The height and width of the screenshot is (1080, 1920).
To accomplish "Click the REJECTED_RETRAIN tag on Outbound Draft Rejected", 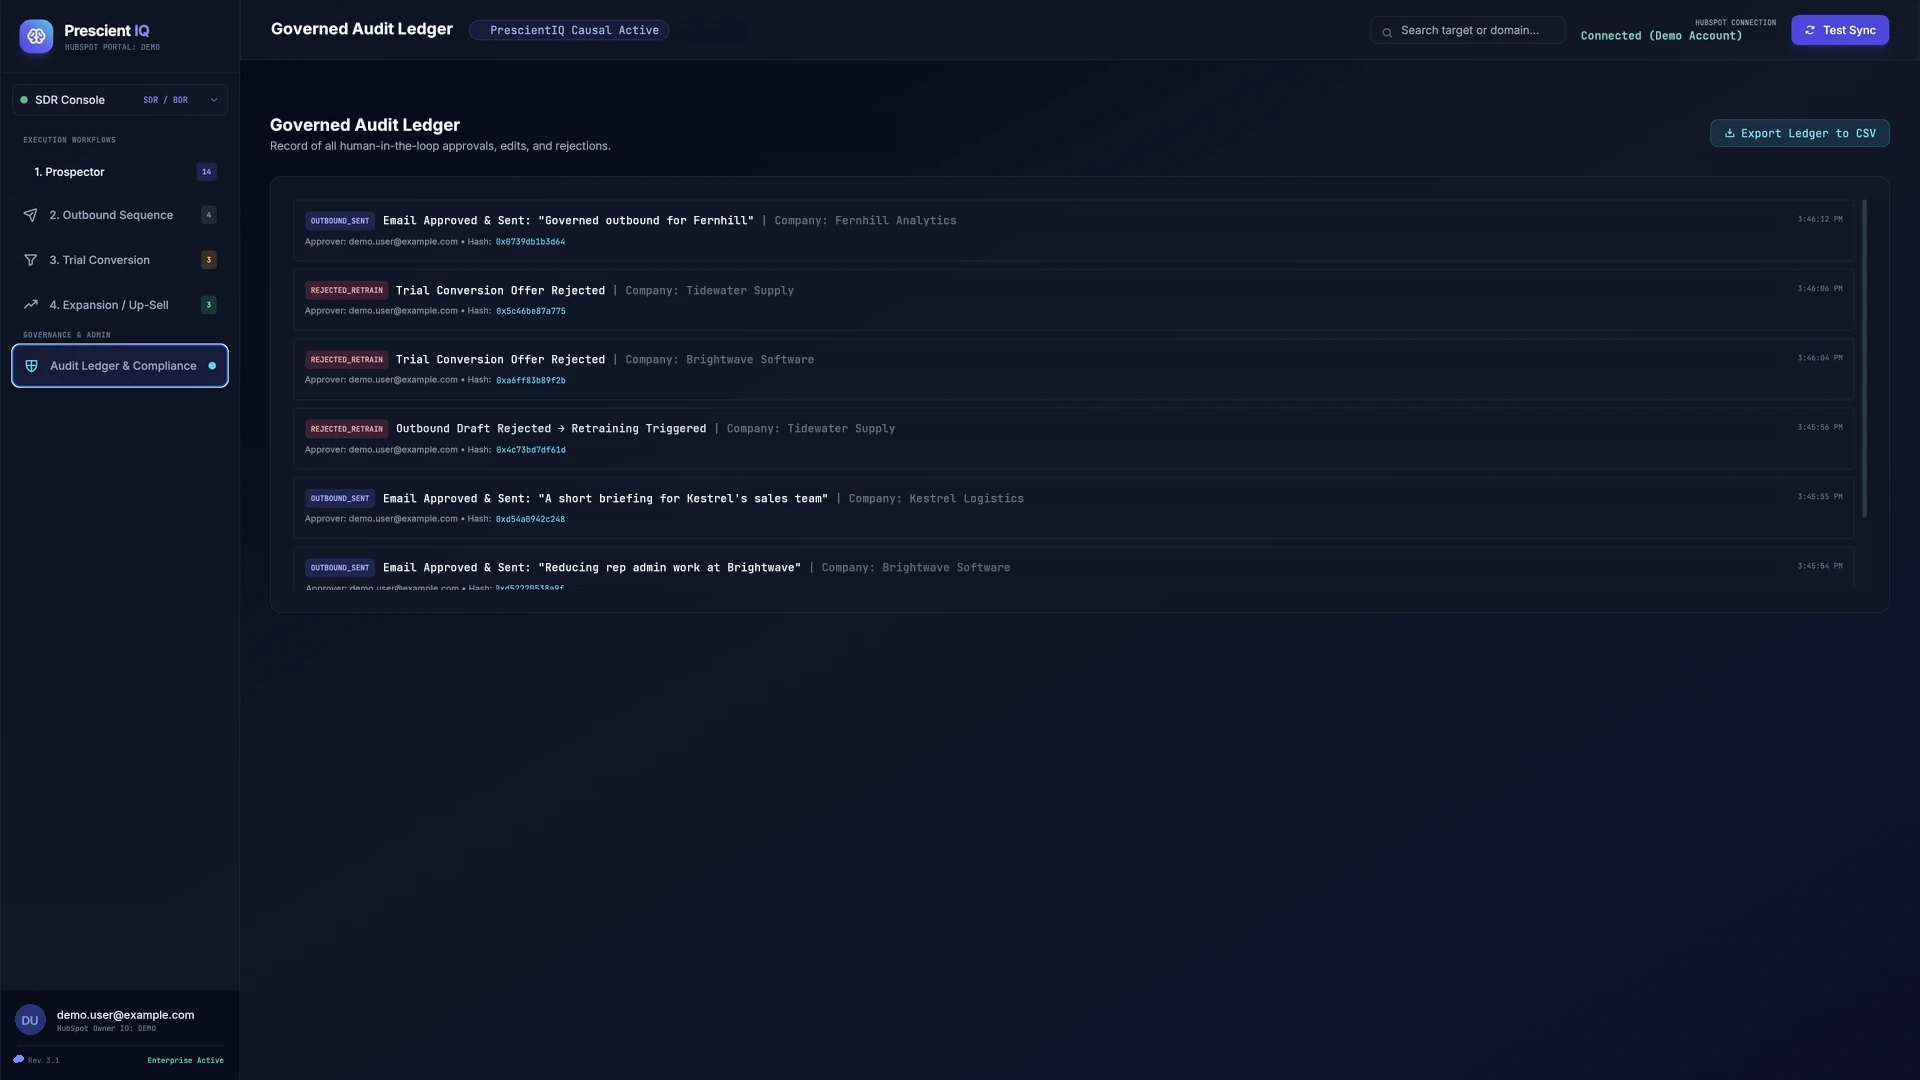I will point(347,429).
